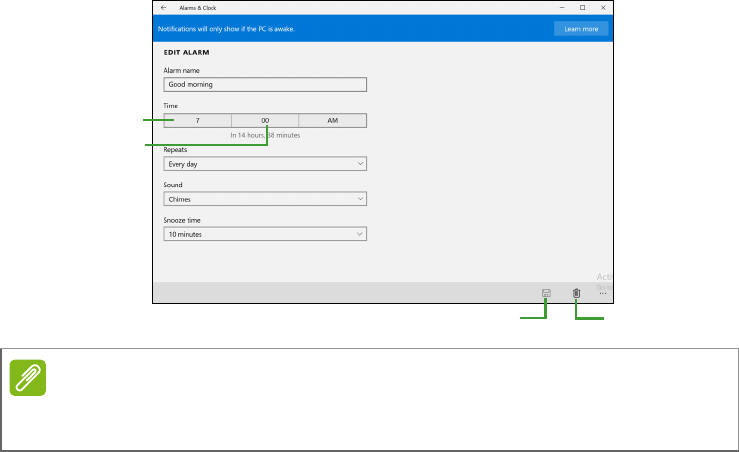Image resolution: width=739 pixels, height=452 pixels.
Task: Click the 'In 14 hours' countdown text
Action: [x=265, y=134]
